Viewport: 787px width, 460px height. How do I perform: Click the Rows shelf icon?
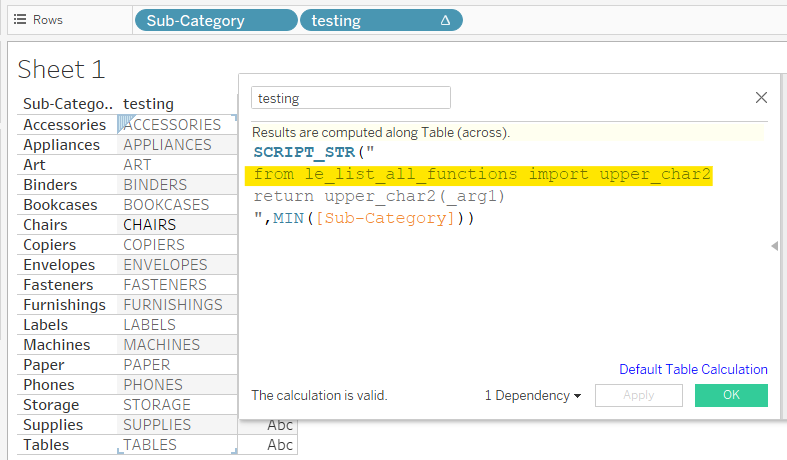19,20
